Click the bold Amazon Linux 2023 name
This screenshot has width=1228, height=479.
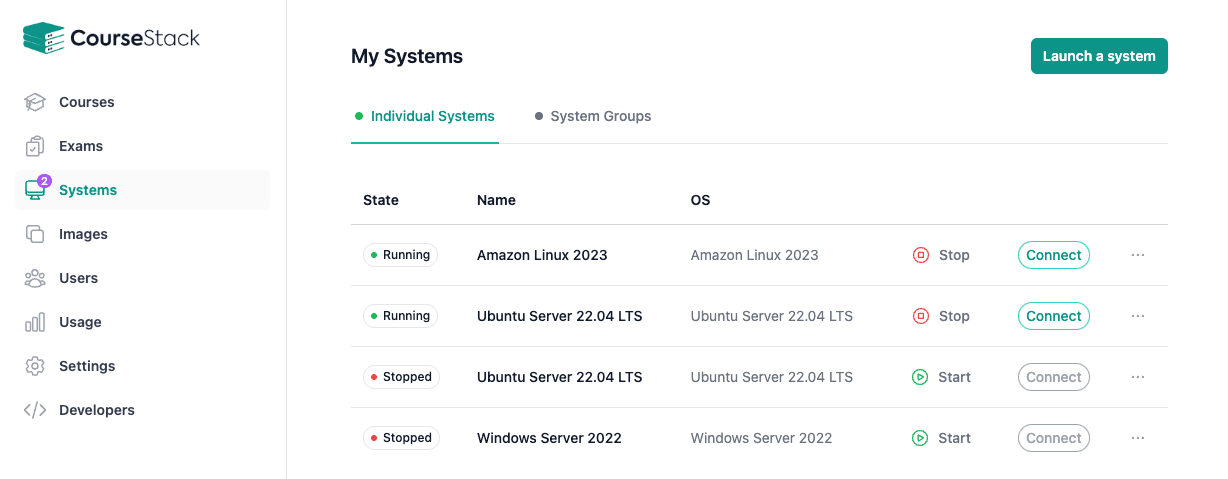point(542,255)
